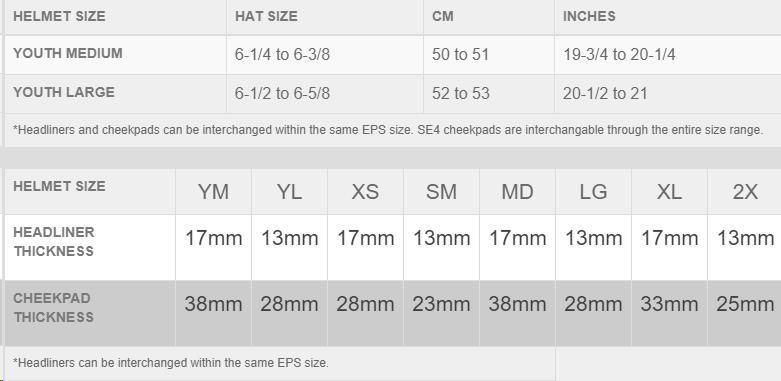The width and height of the screenshot is (781, 381).
Task: Click the 2X size column header
Action: pos(745,192)
